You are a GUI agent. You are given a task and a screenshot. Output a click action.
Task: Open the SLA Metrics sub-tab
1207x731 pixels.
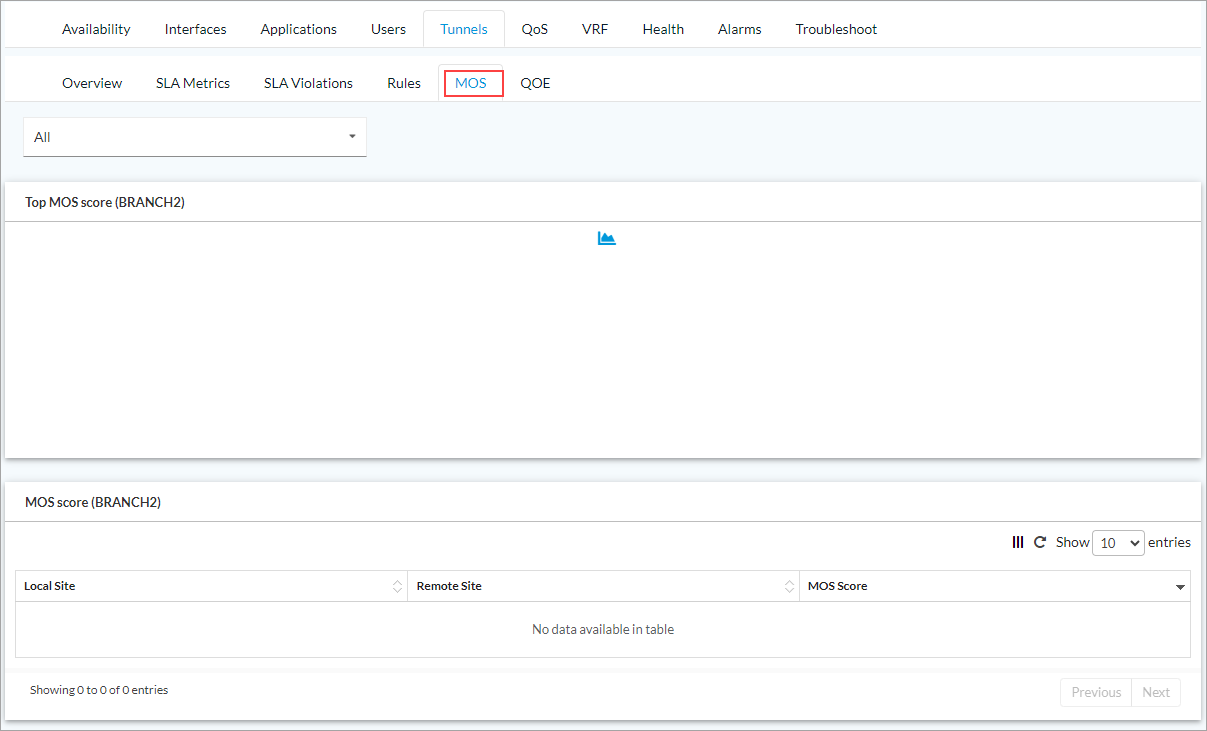coord(193,83)
